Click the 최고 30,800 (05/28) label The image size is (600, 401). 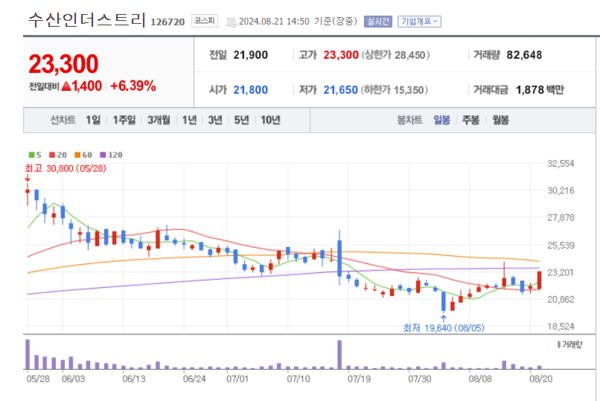pyautogui.click(x=65, y=168)
